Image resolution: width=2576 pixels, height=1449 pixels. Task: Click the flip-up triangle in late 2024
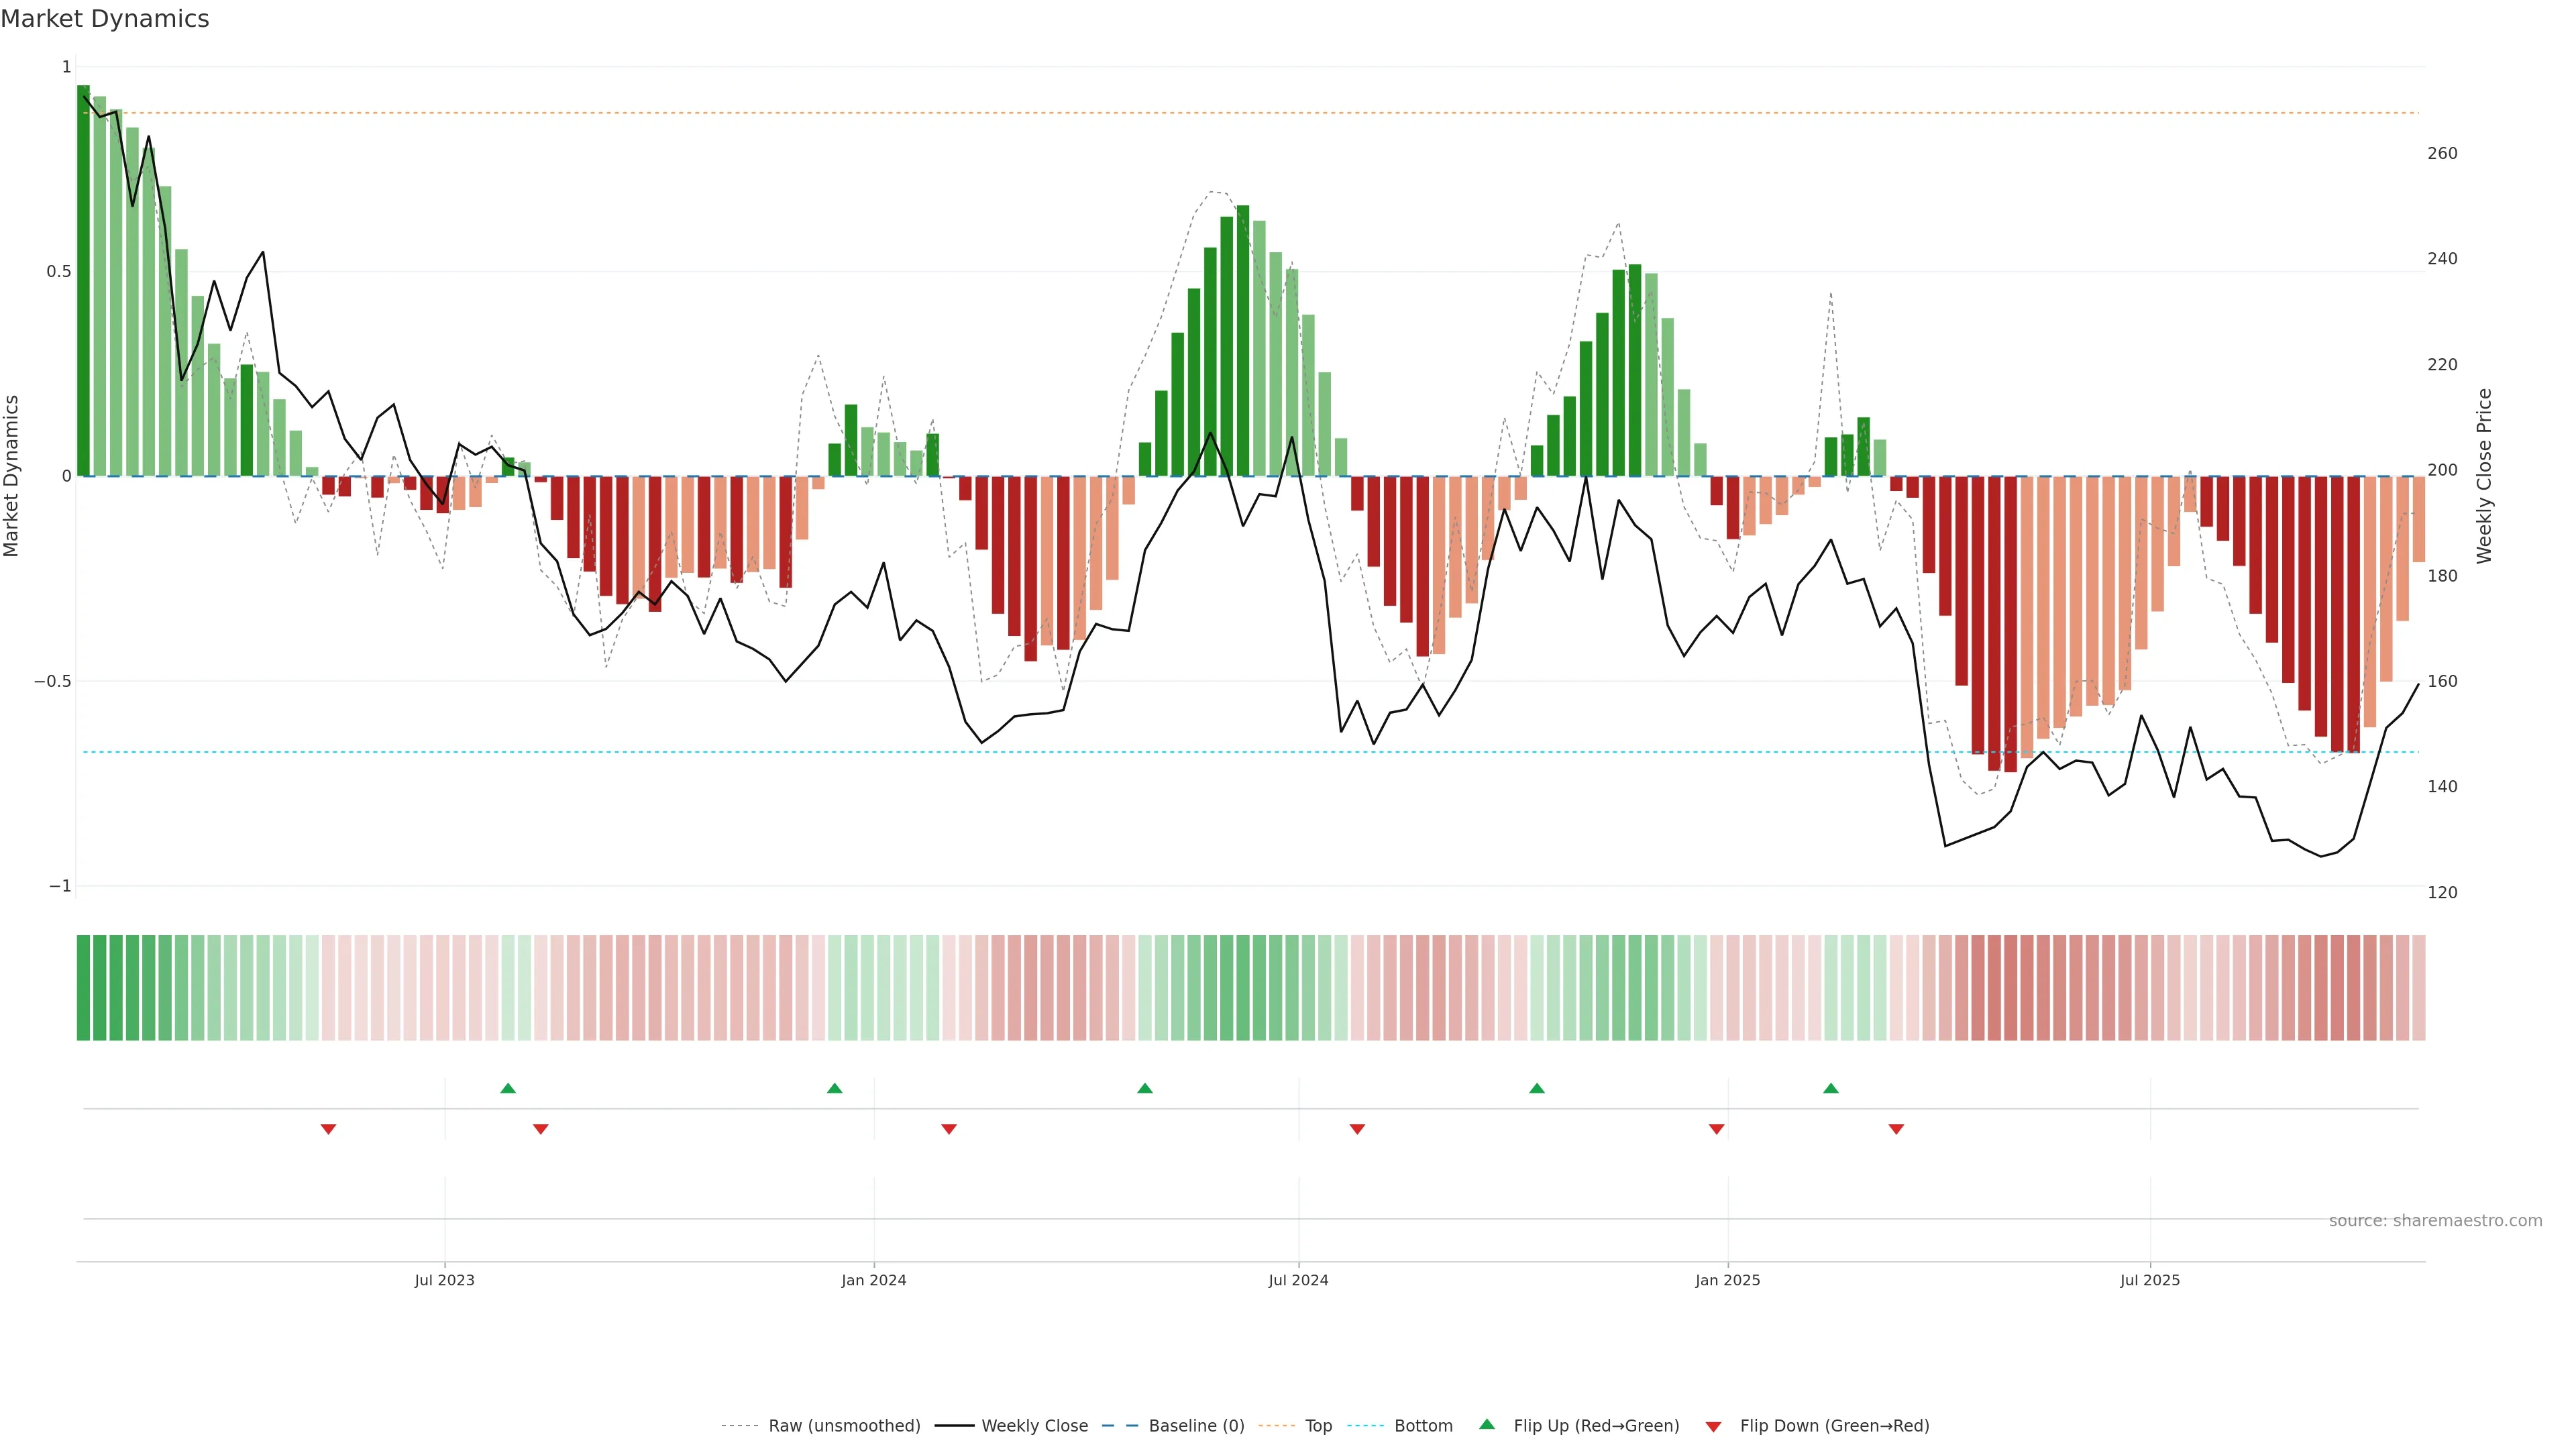coord(1537,1088)
